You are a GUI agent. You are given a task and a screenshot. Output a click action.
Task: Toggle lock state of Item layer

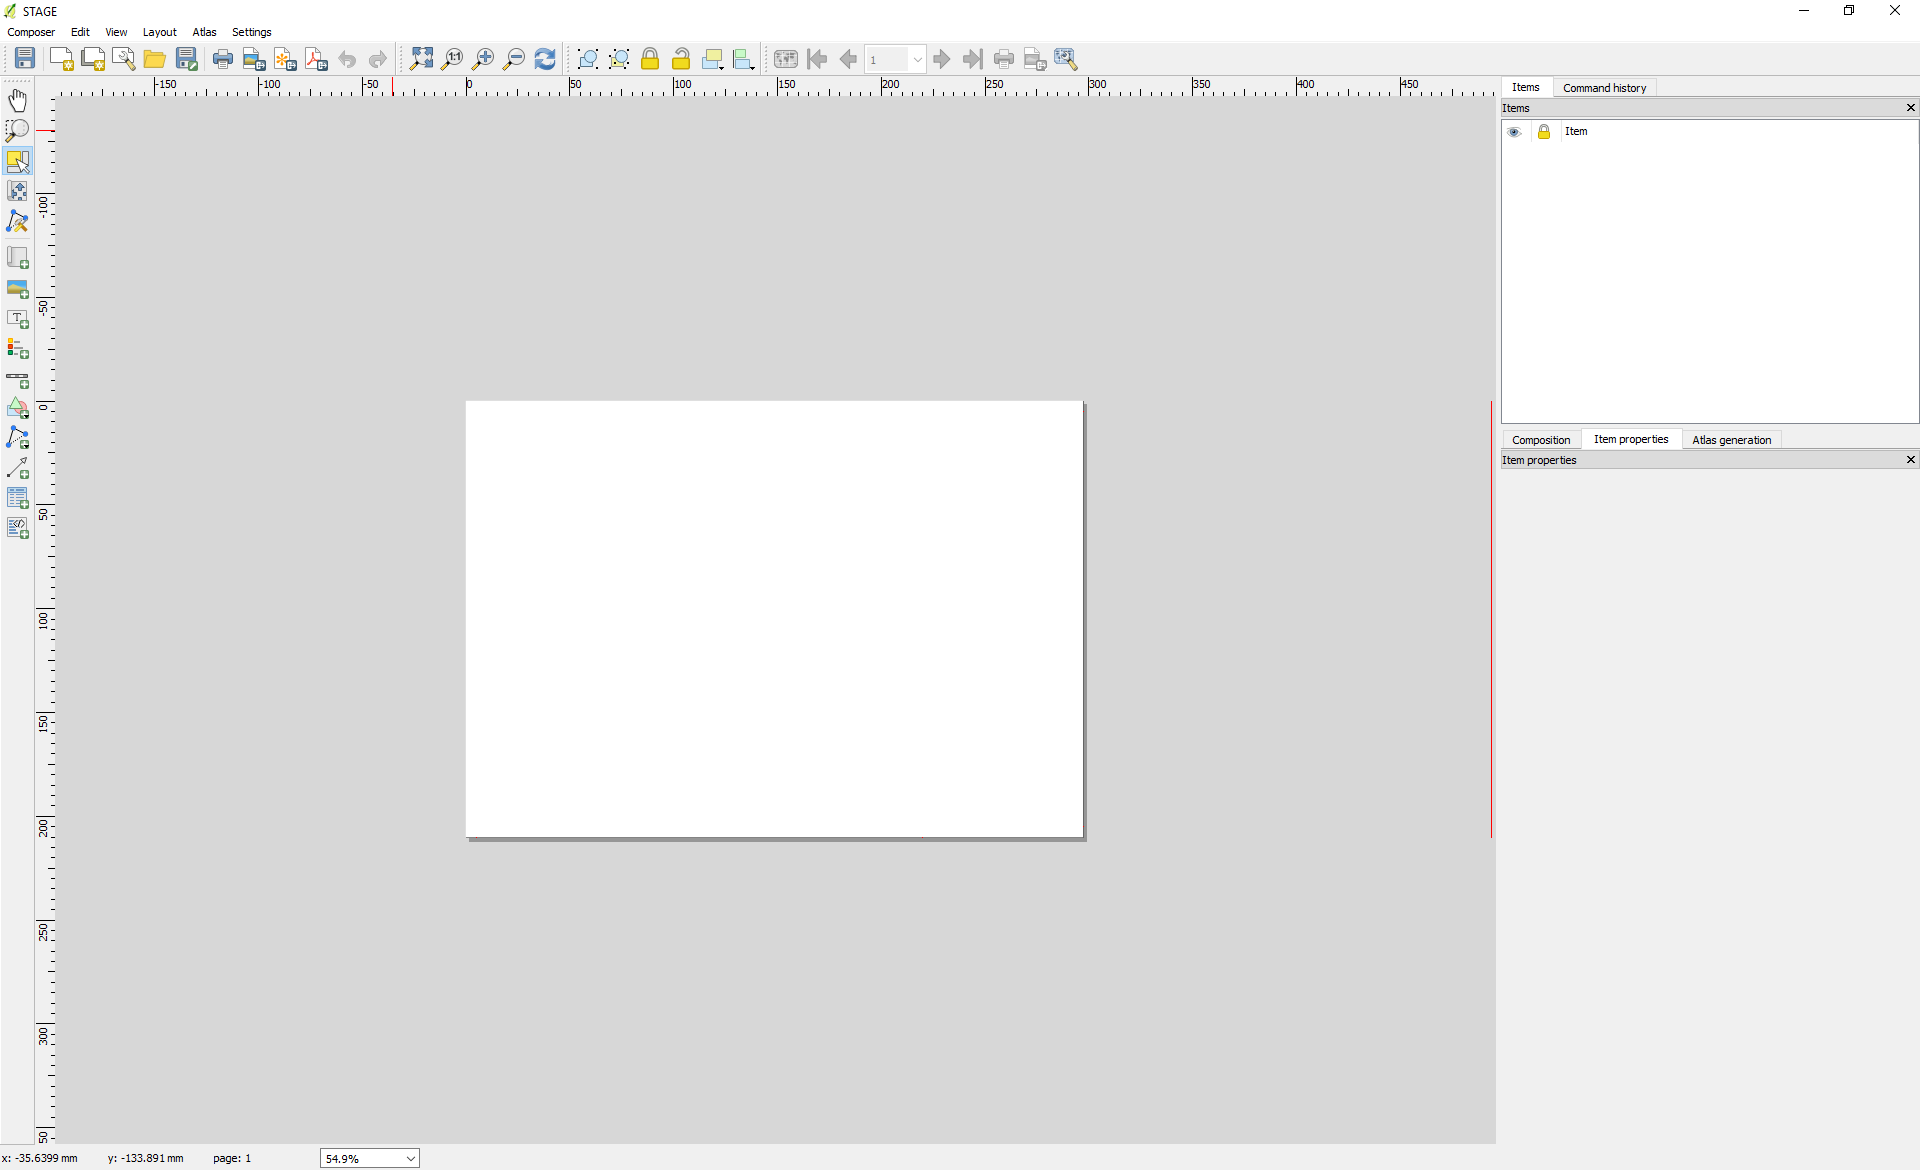click(1543, 130)
